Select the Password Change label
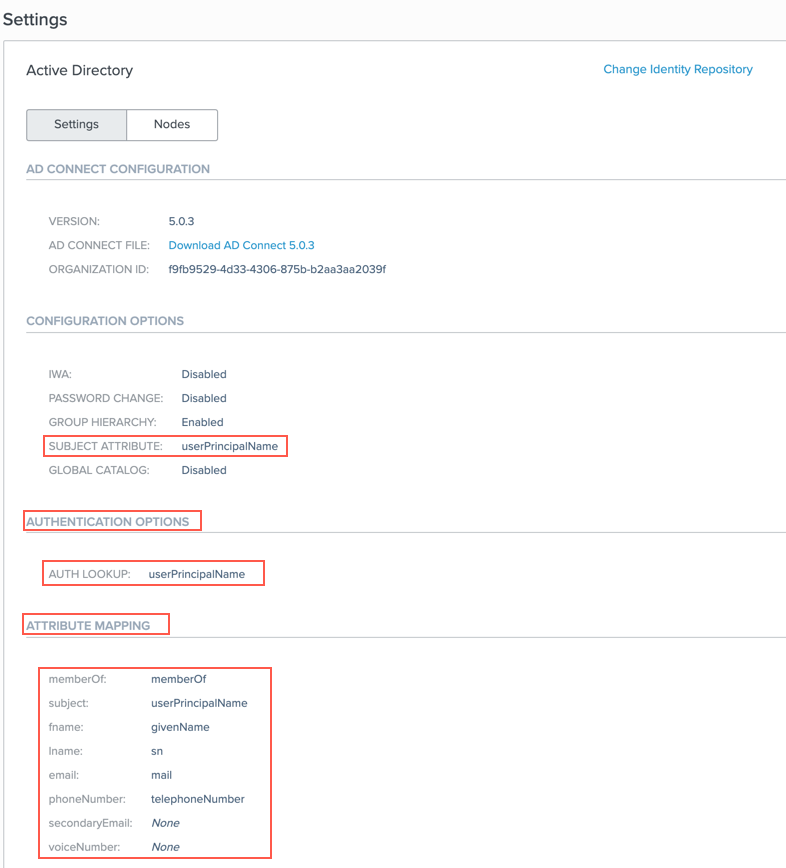This screenshot has width=786, height=868. point(105,398)
